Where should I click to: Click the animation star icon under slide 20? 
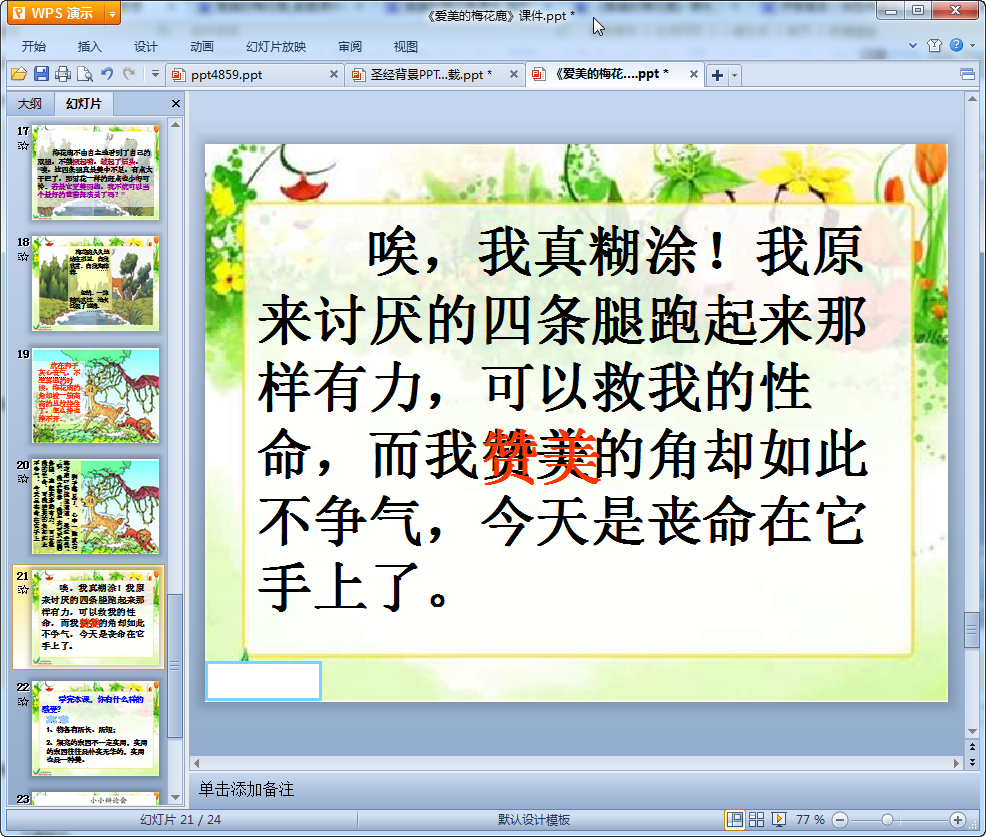click(x=23, y=479)
